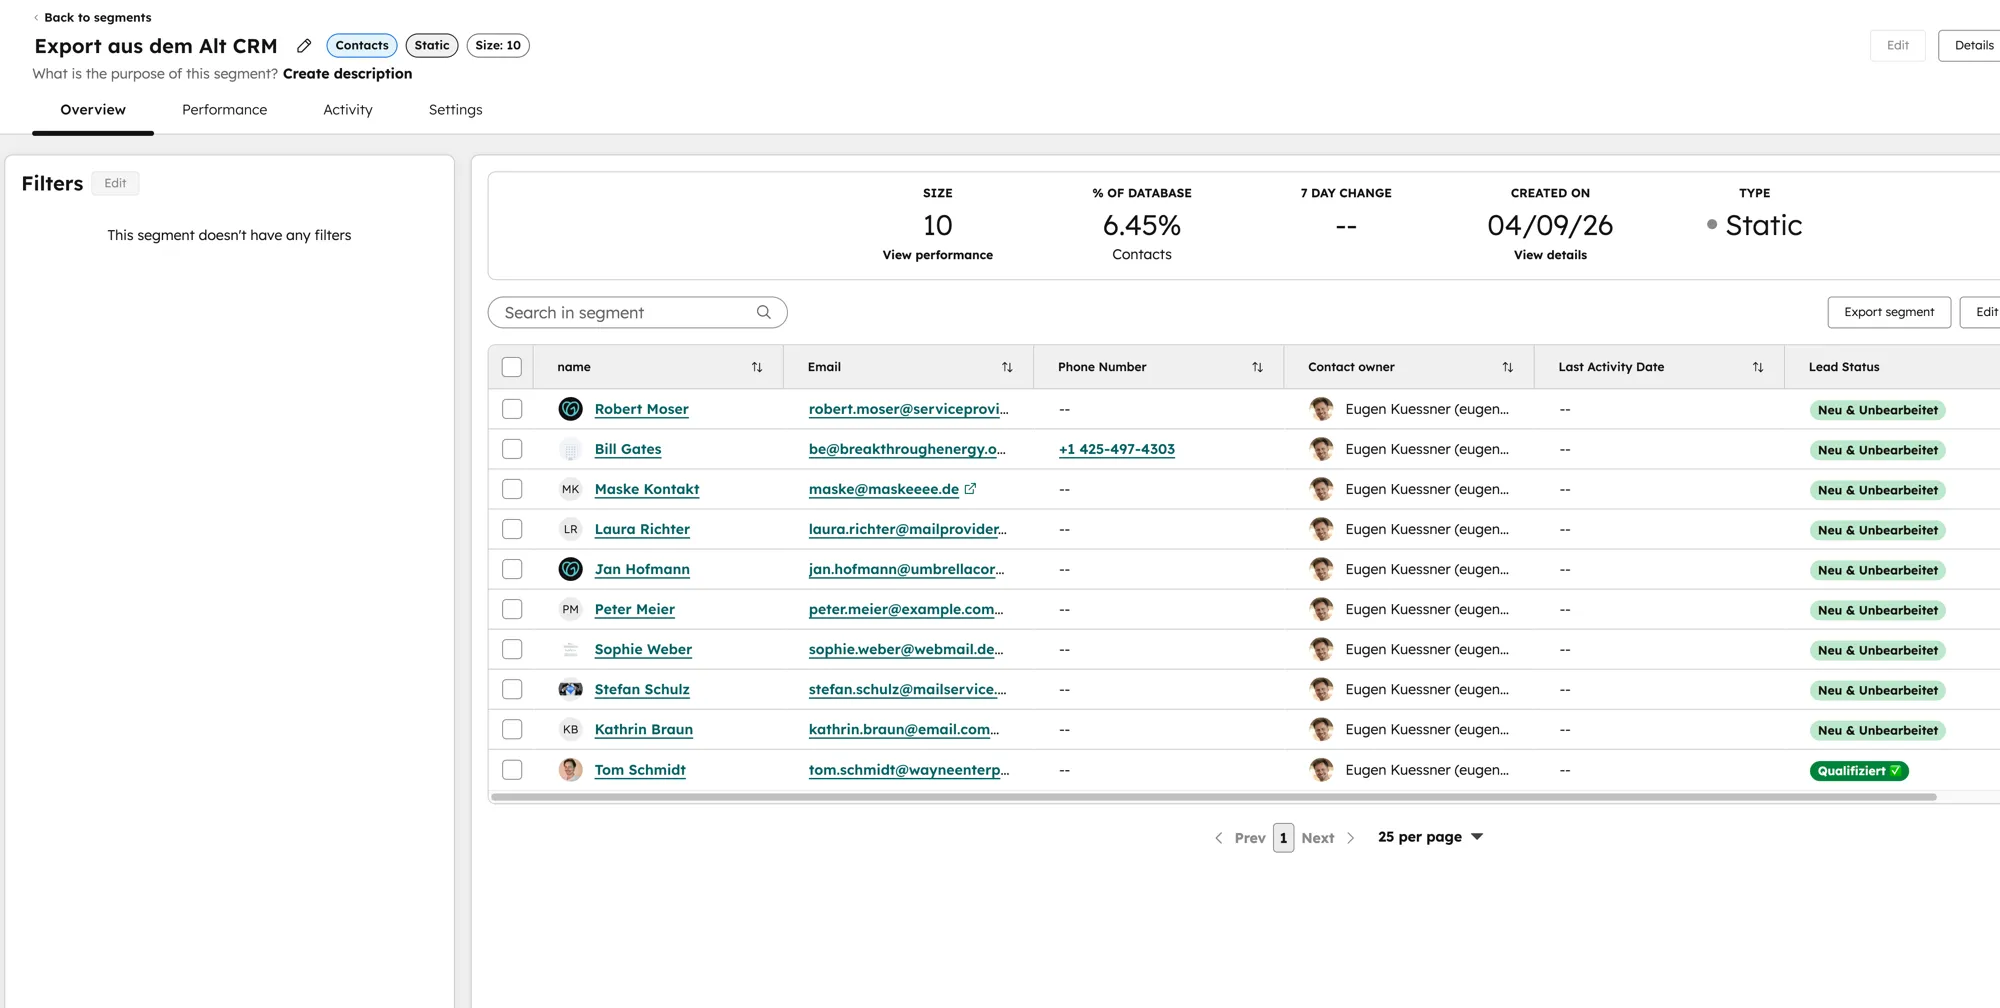This screenshot has height=1008, width=2000.
Task: Check the Bill Gates row checkbox
Action: (511, 448)
